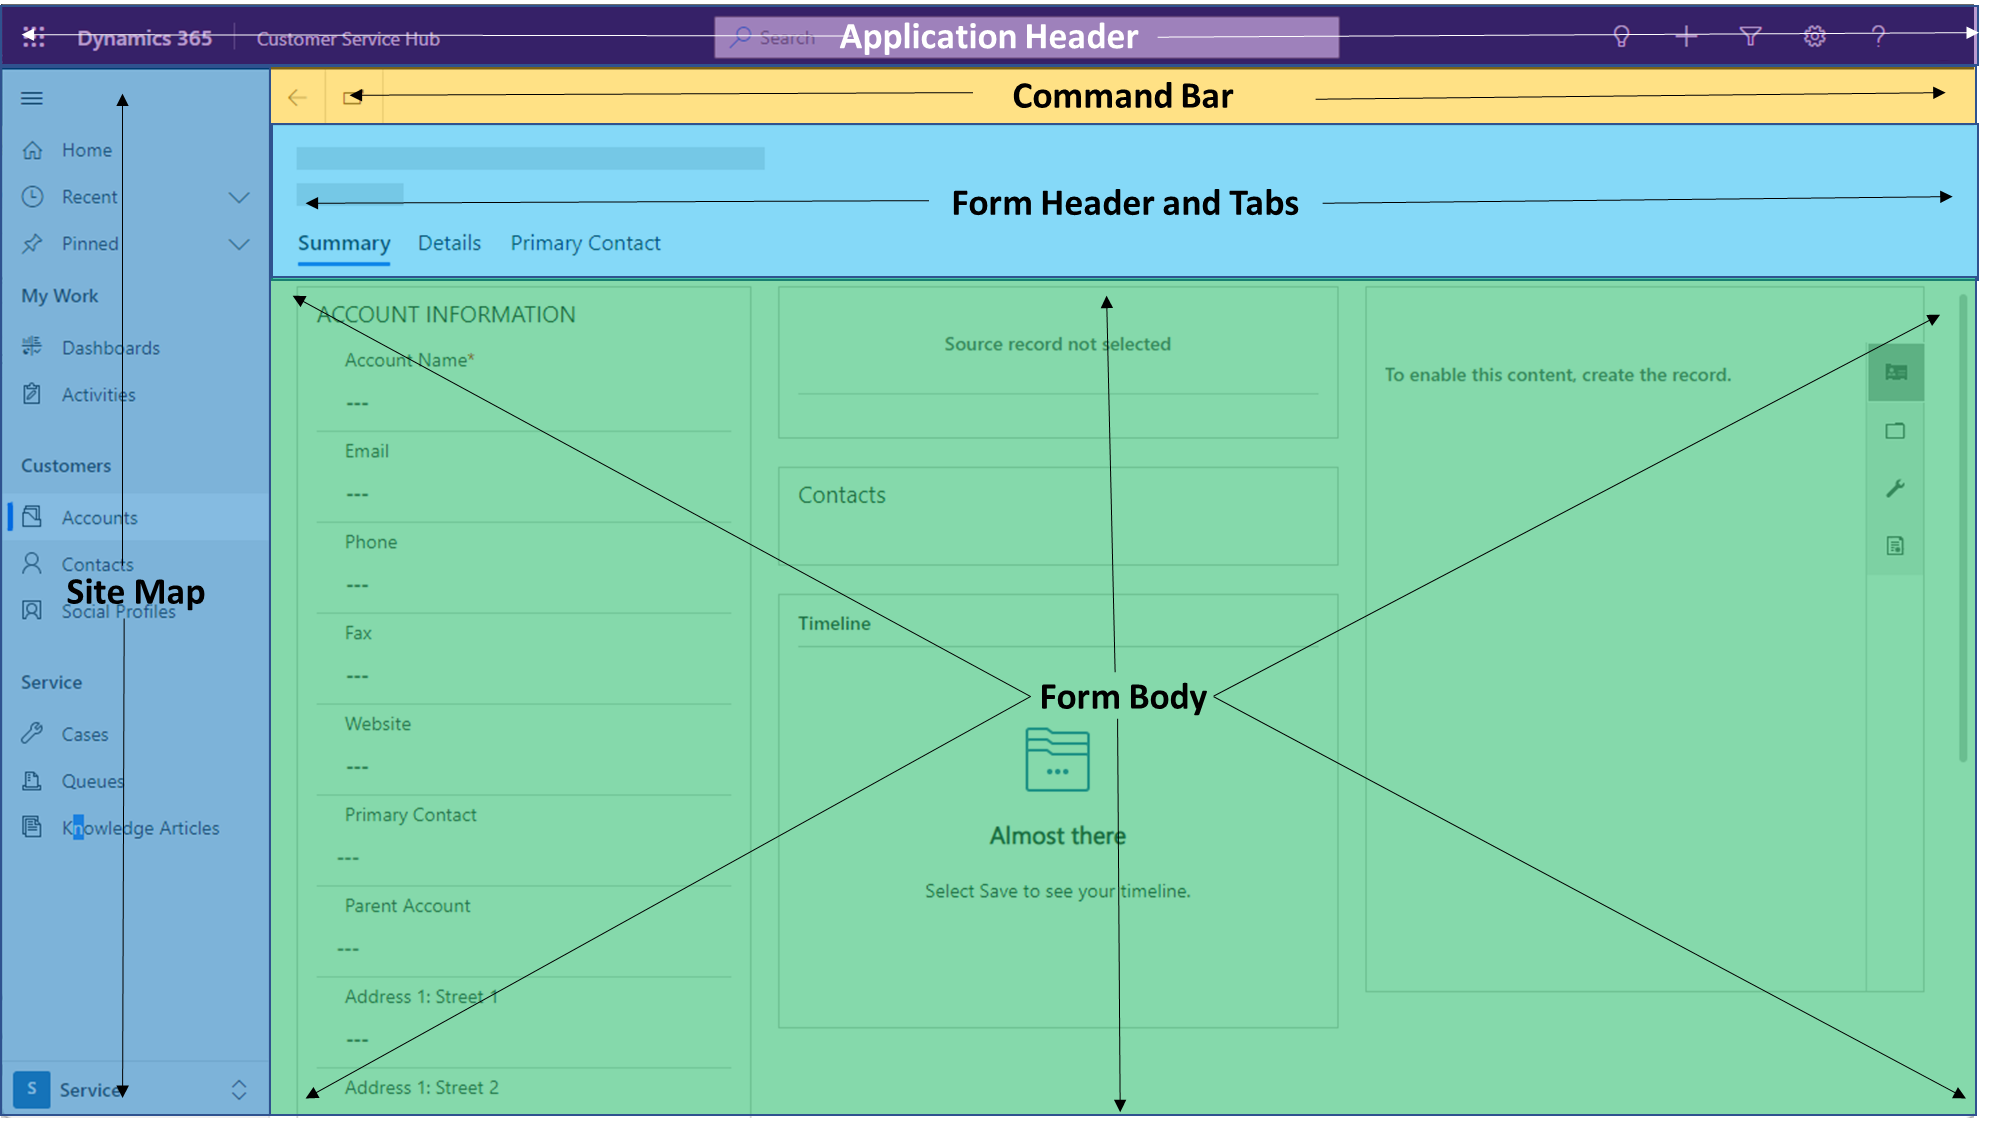This screenshot has width=1992, height=1125.
Task: Toggle the site map navigation panel
Action: [31, 97]
